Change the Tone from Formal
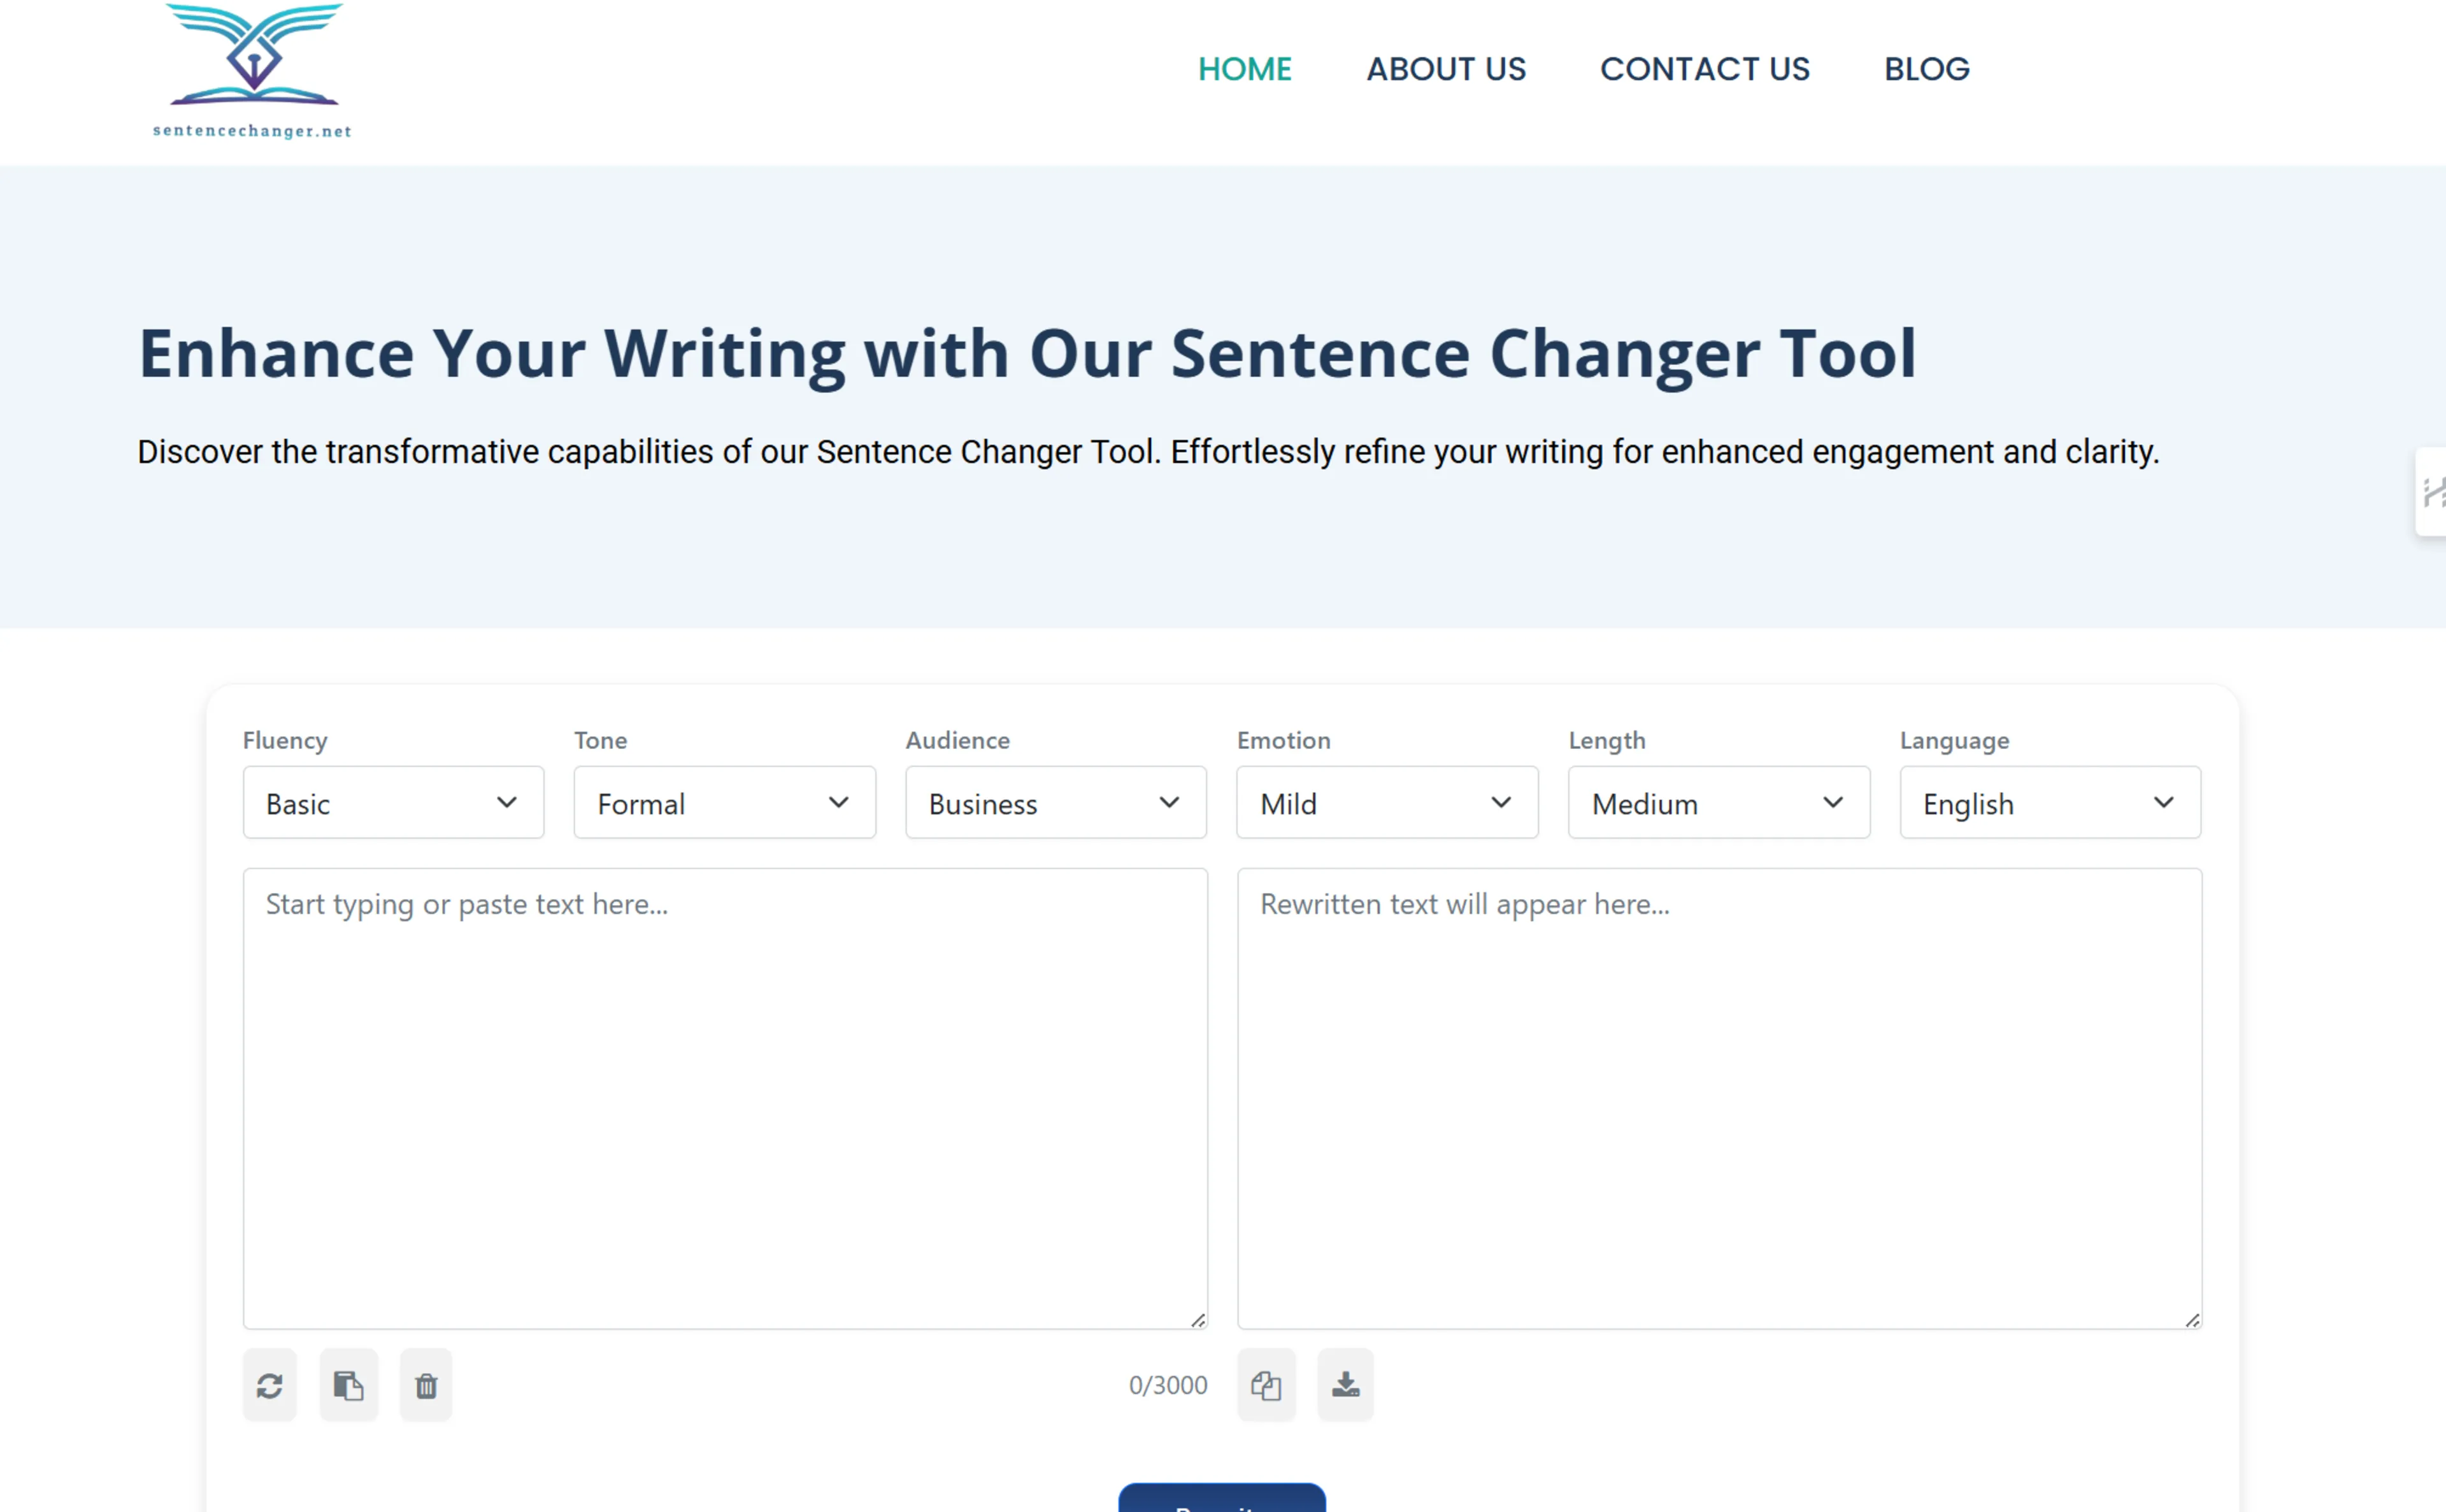The image size is (2446, 1512). [724, 802]
